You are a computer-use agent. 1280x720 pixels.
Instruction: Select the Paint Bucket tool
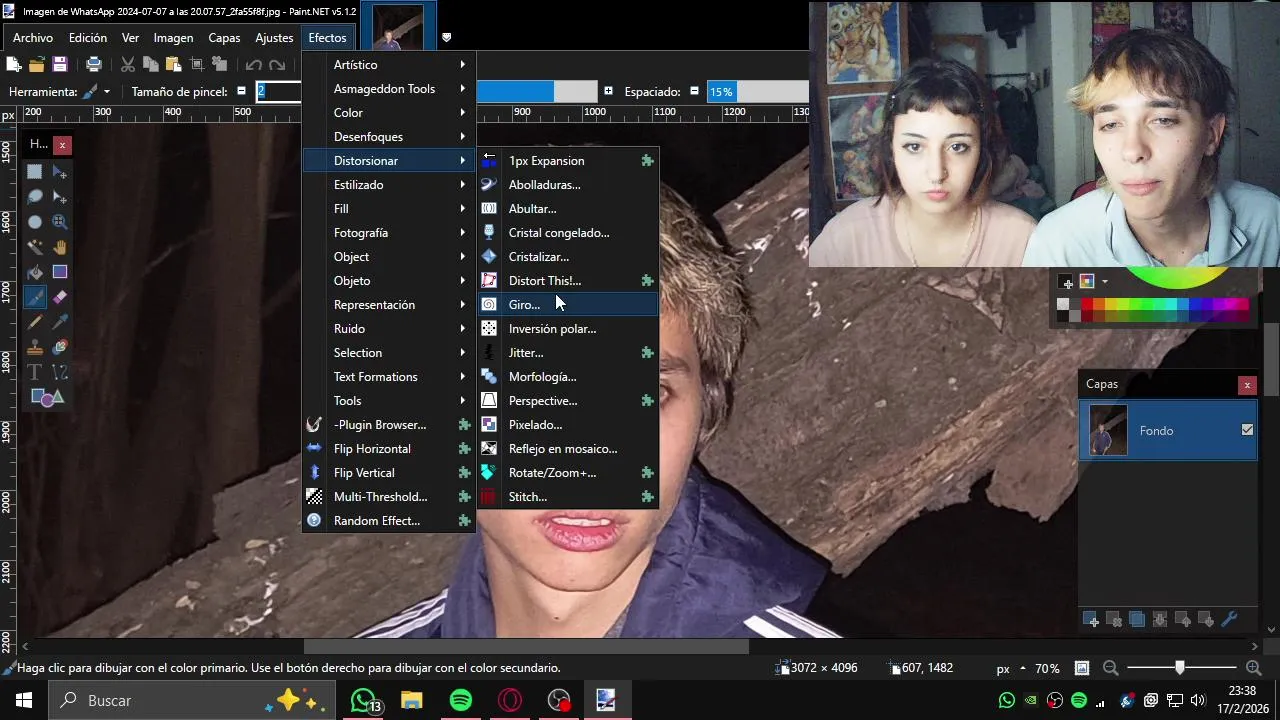tap(35, 272)
